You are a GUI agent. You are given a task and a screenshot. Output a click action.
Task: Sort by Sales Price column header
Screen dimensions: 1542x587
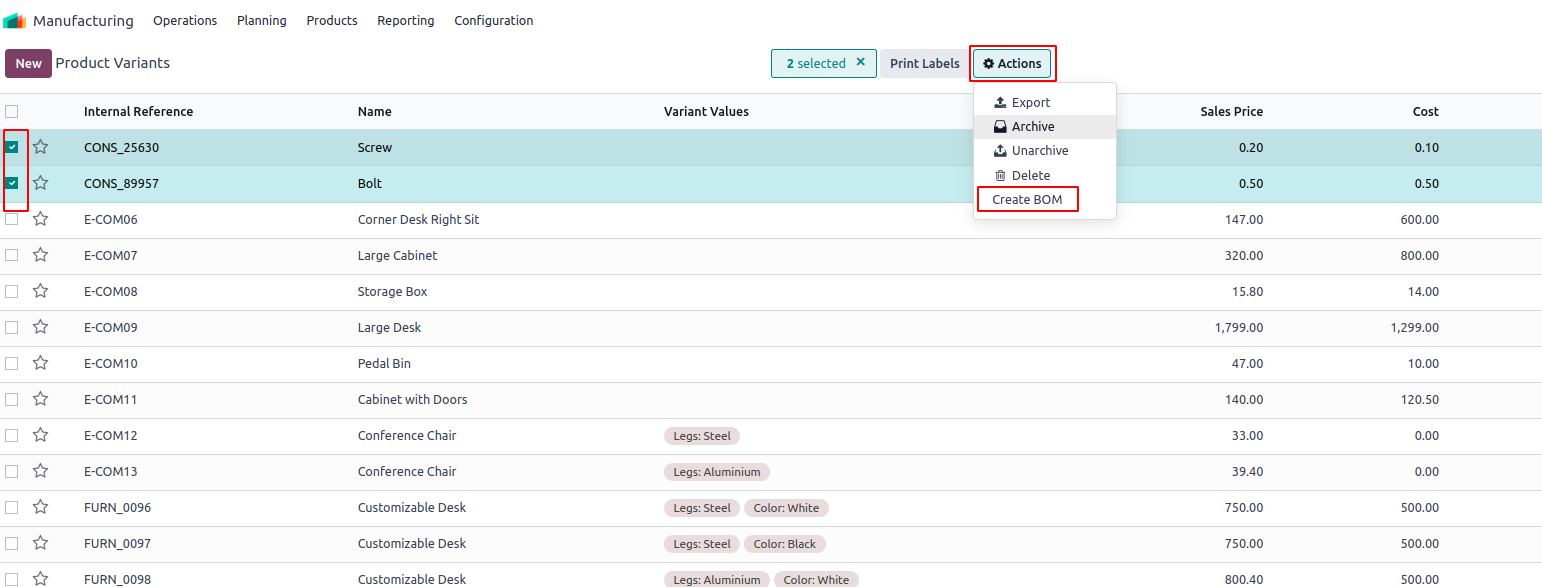[x=1231, y=111]
